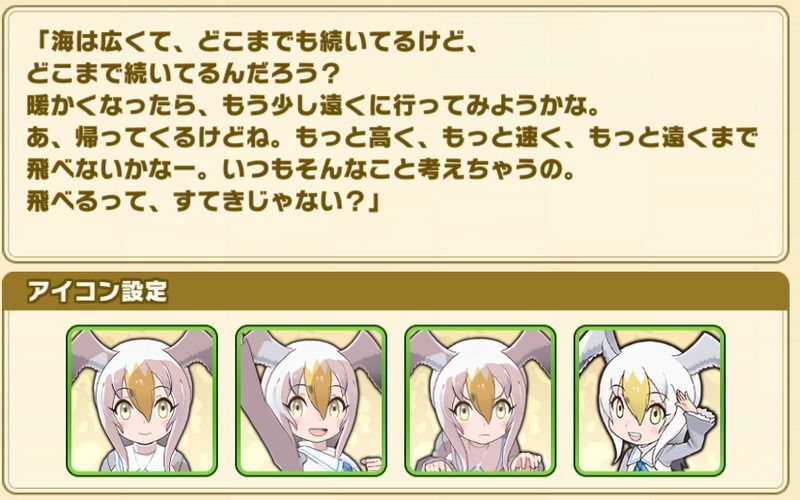Choose the icon with raised arm cheering

(x=311, y=401)
